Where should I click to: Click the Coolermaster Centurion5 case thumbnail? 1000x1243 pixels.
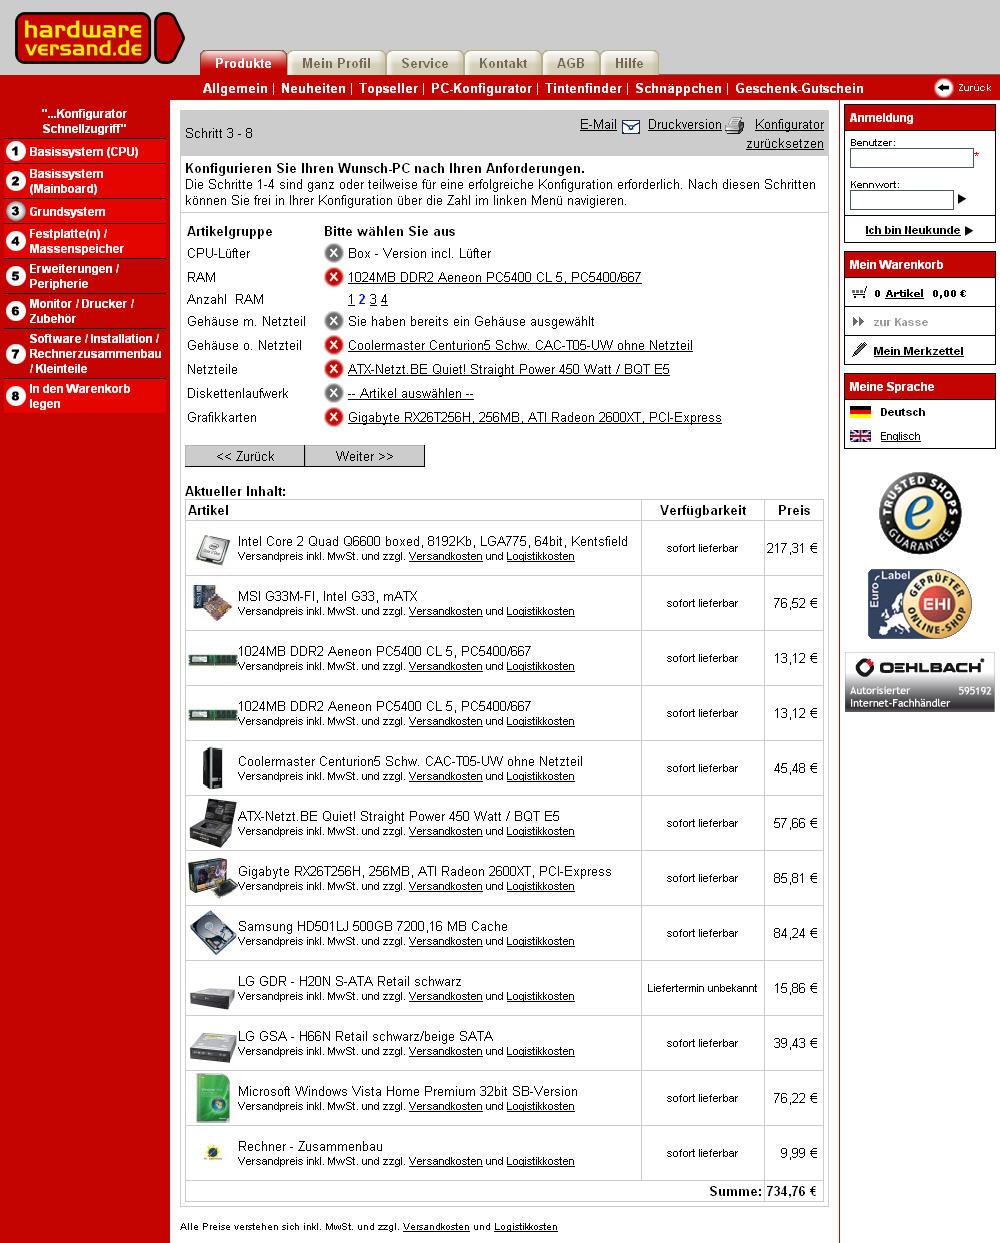click(x=212, y=768)
